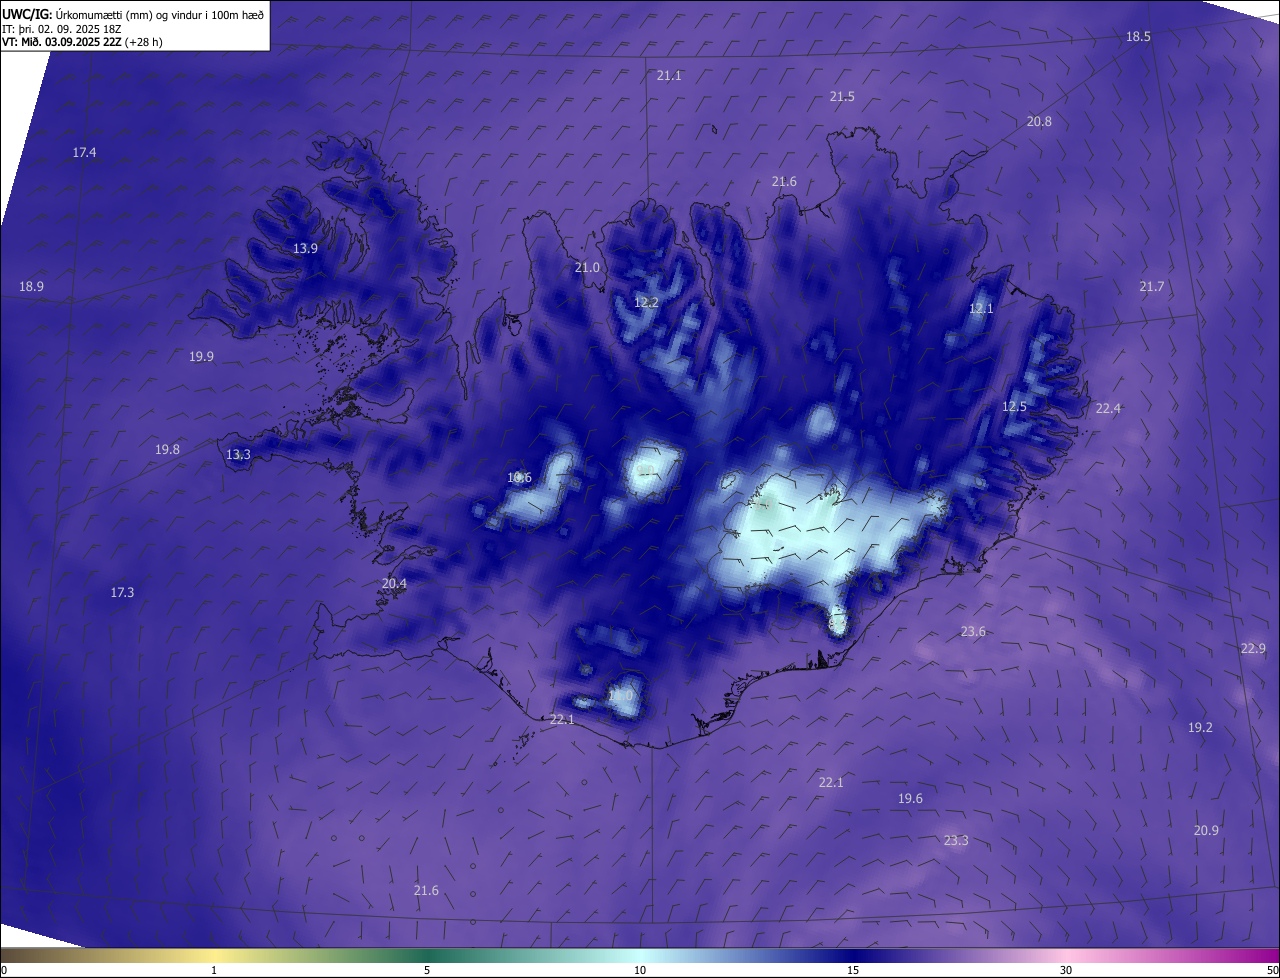Select the 13.9 value in the Westfjords

pyautogui.click(x=305, y=248)
